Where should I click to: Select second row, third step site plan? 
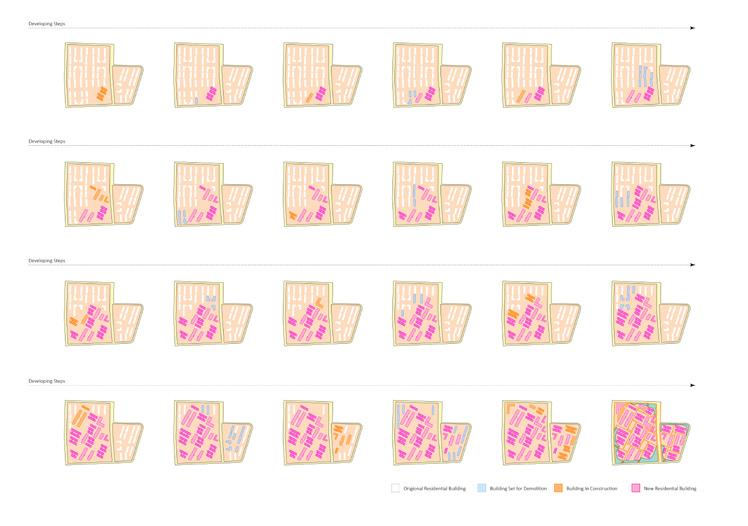(322, 194)
